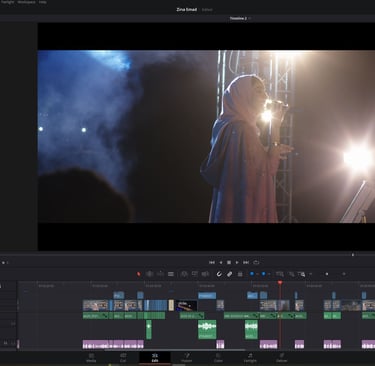This screenshot has width=375, height=366.
Task: Click the custom zoom icon
Action: pos(302,274)
